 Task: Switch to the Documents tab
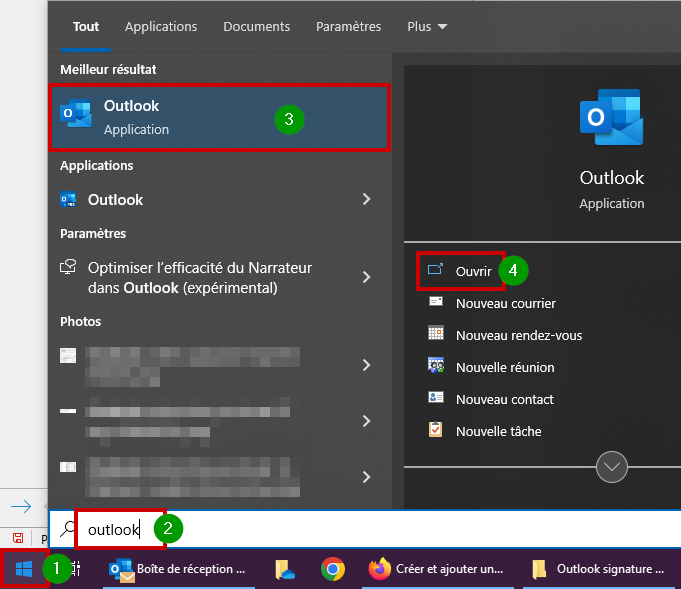(x=256, y=26)
